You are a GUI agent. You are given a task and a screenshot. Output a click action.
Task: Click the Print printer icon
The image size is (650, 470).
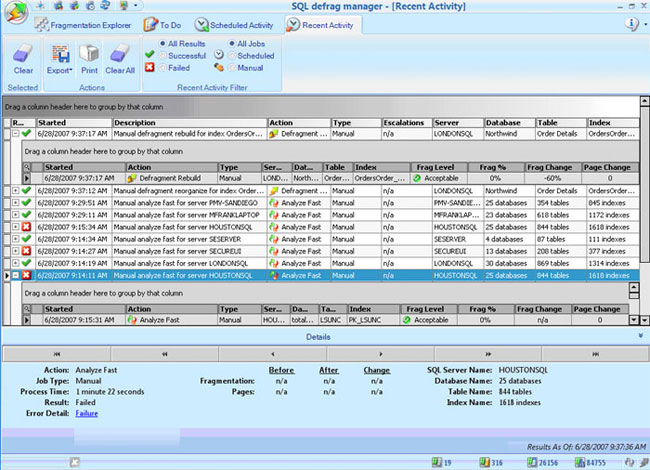pos(89,54)
